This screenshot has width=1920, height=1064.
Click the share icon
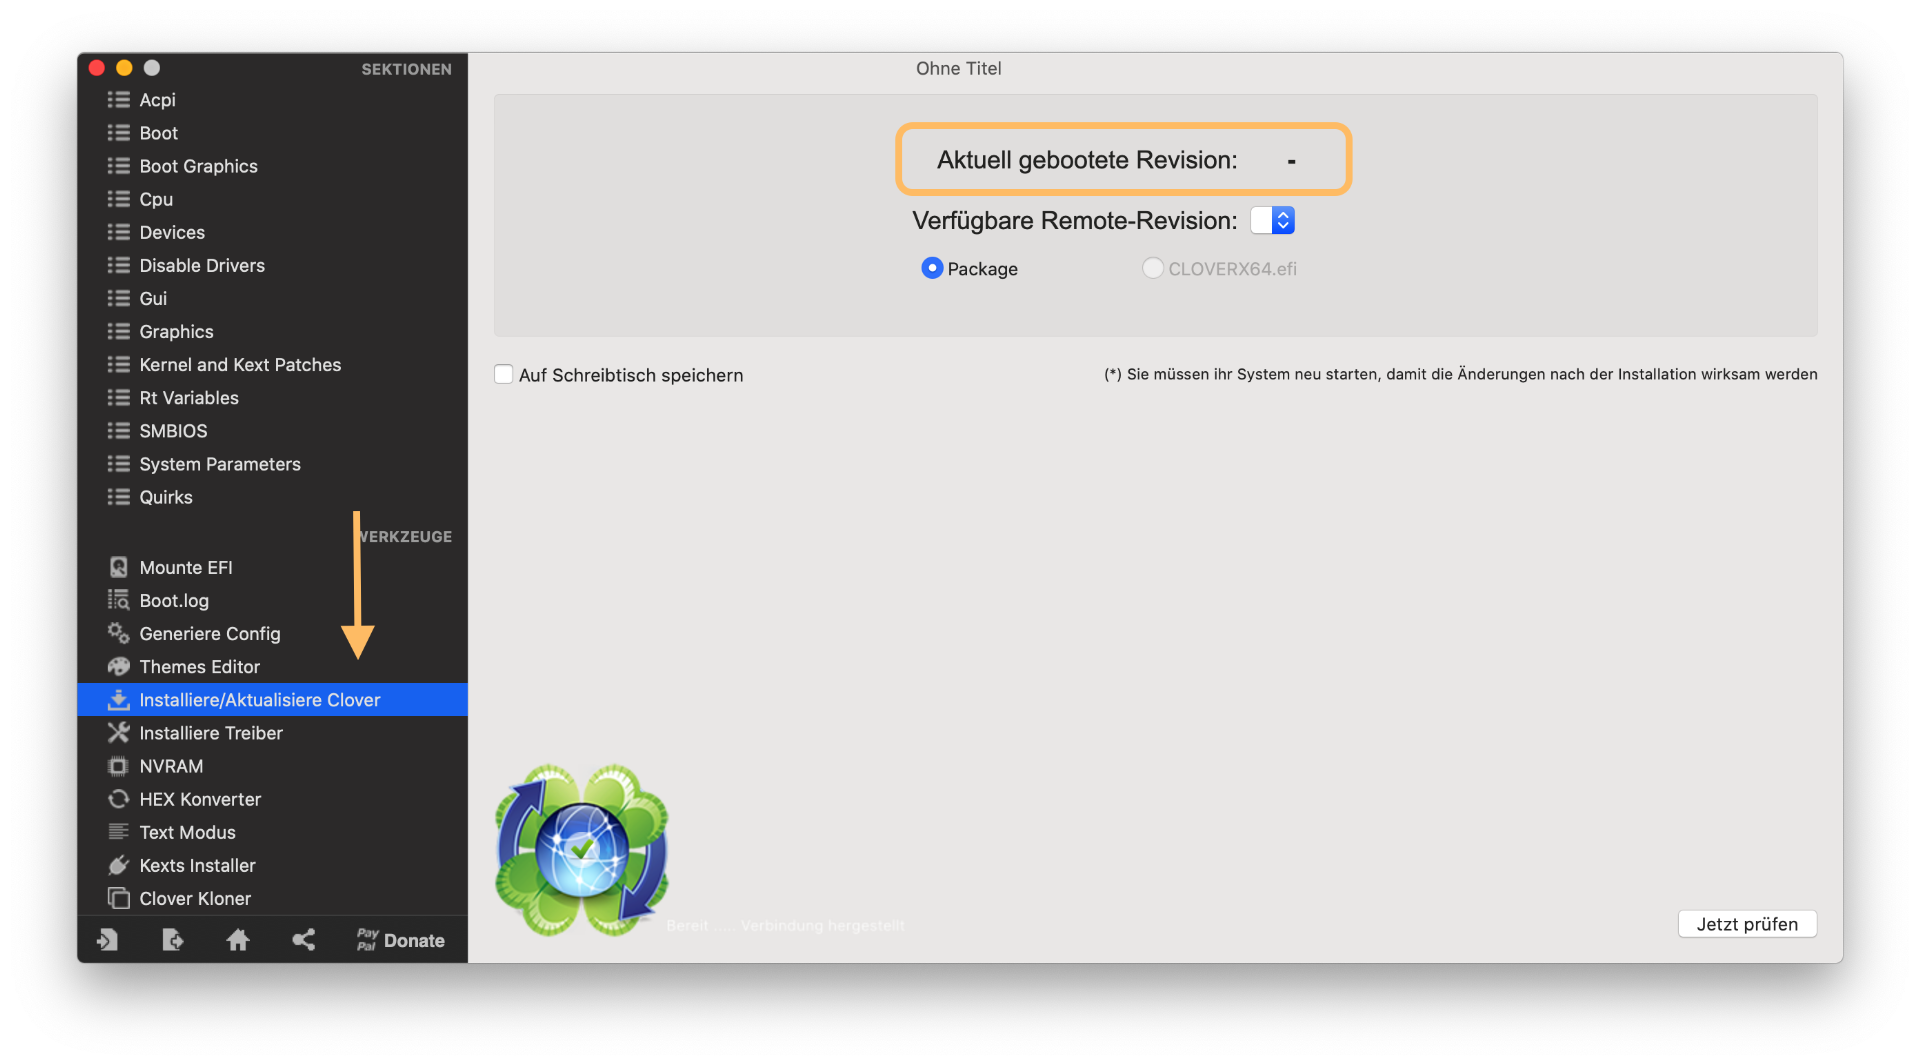click(304, 939)
